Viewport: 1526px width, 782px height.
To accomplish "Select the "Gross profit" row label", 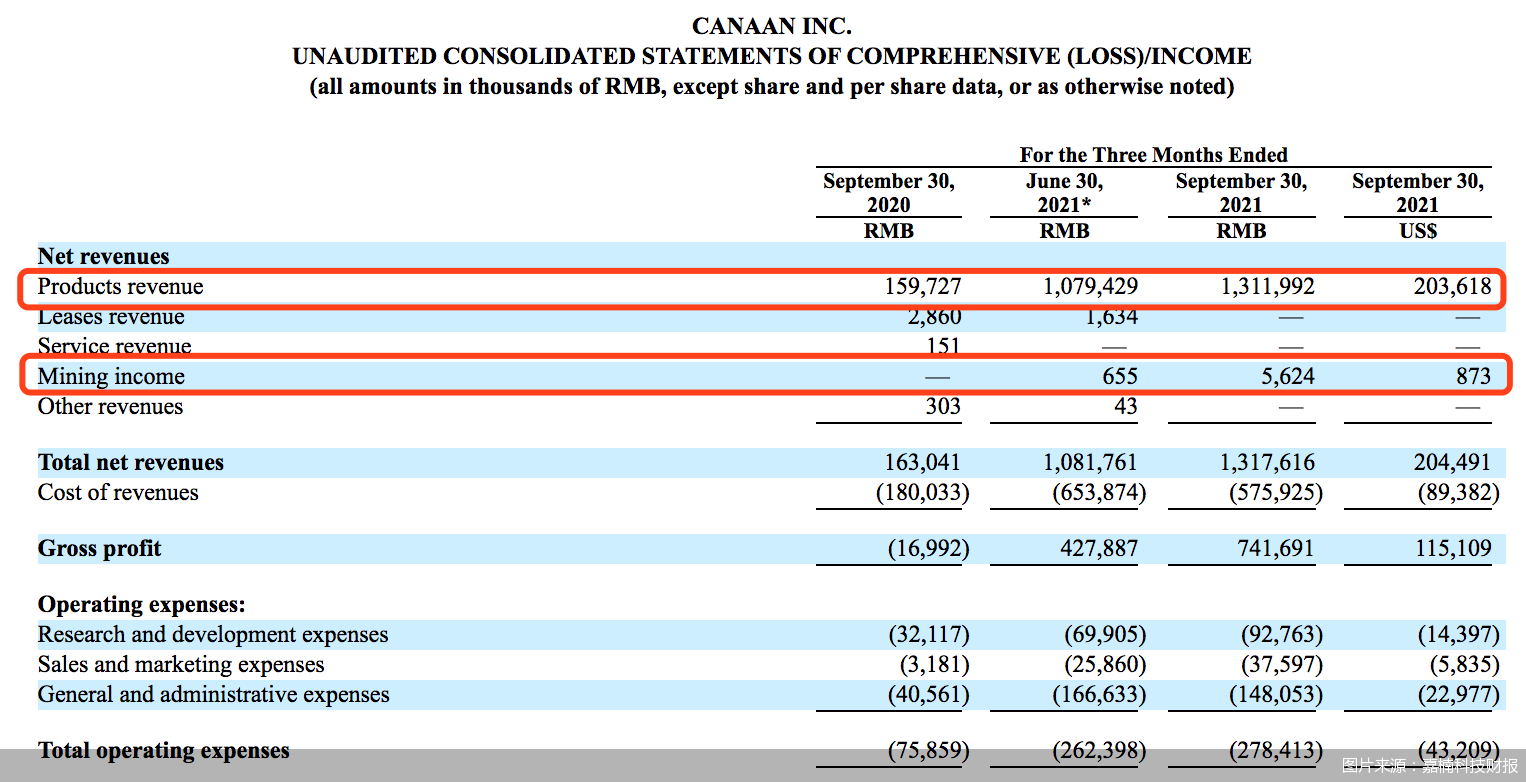I will (x=100, y=549).
